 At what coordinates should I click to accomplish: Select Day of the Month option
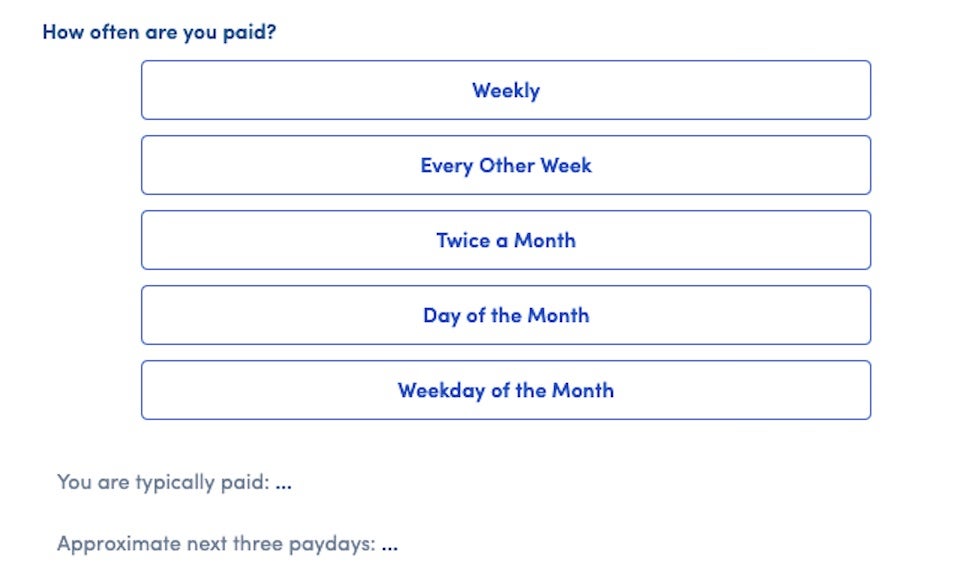pyautogui.click(x=505, y=315)
